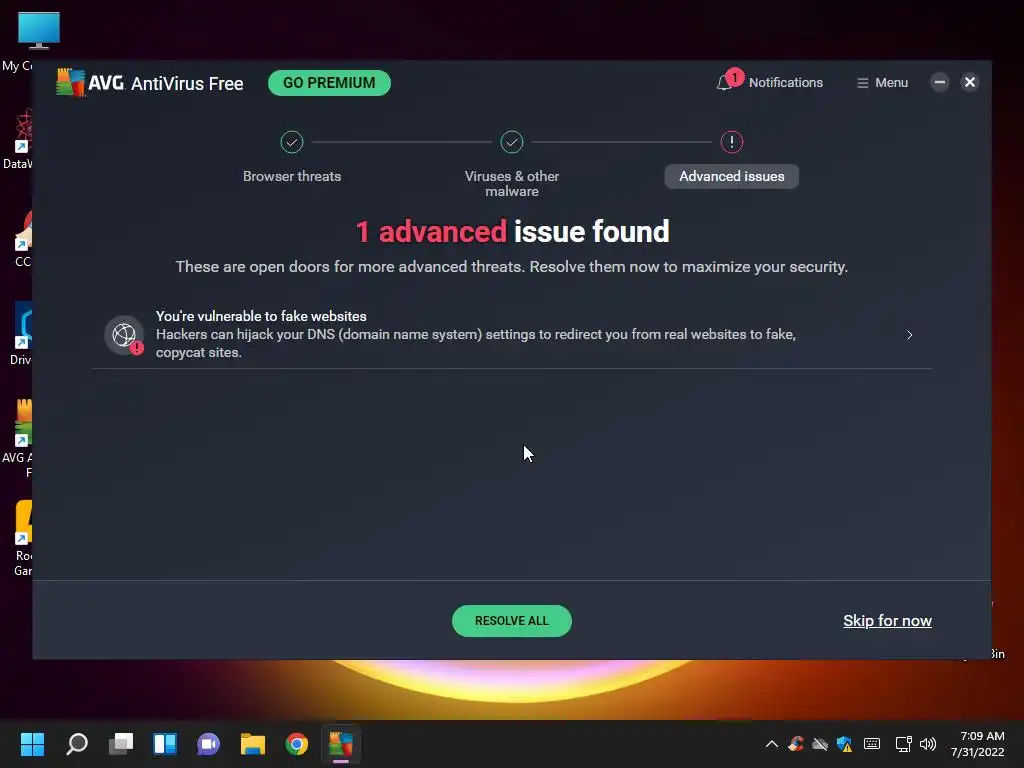
Task: Launch Google Chrome from taskbar
Action: [296, 744]
